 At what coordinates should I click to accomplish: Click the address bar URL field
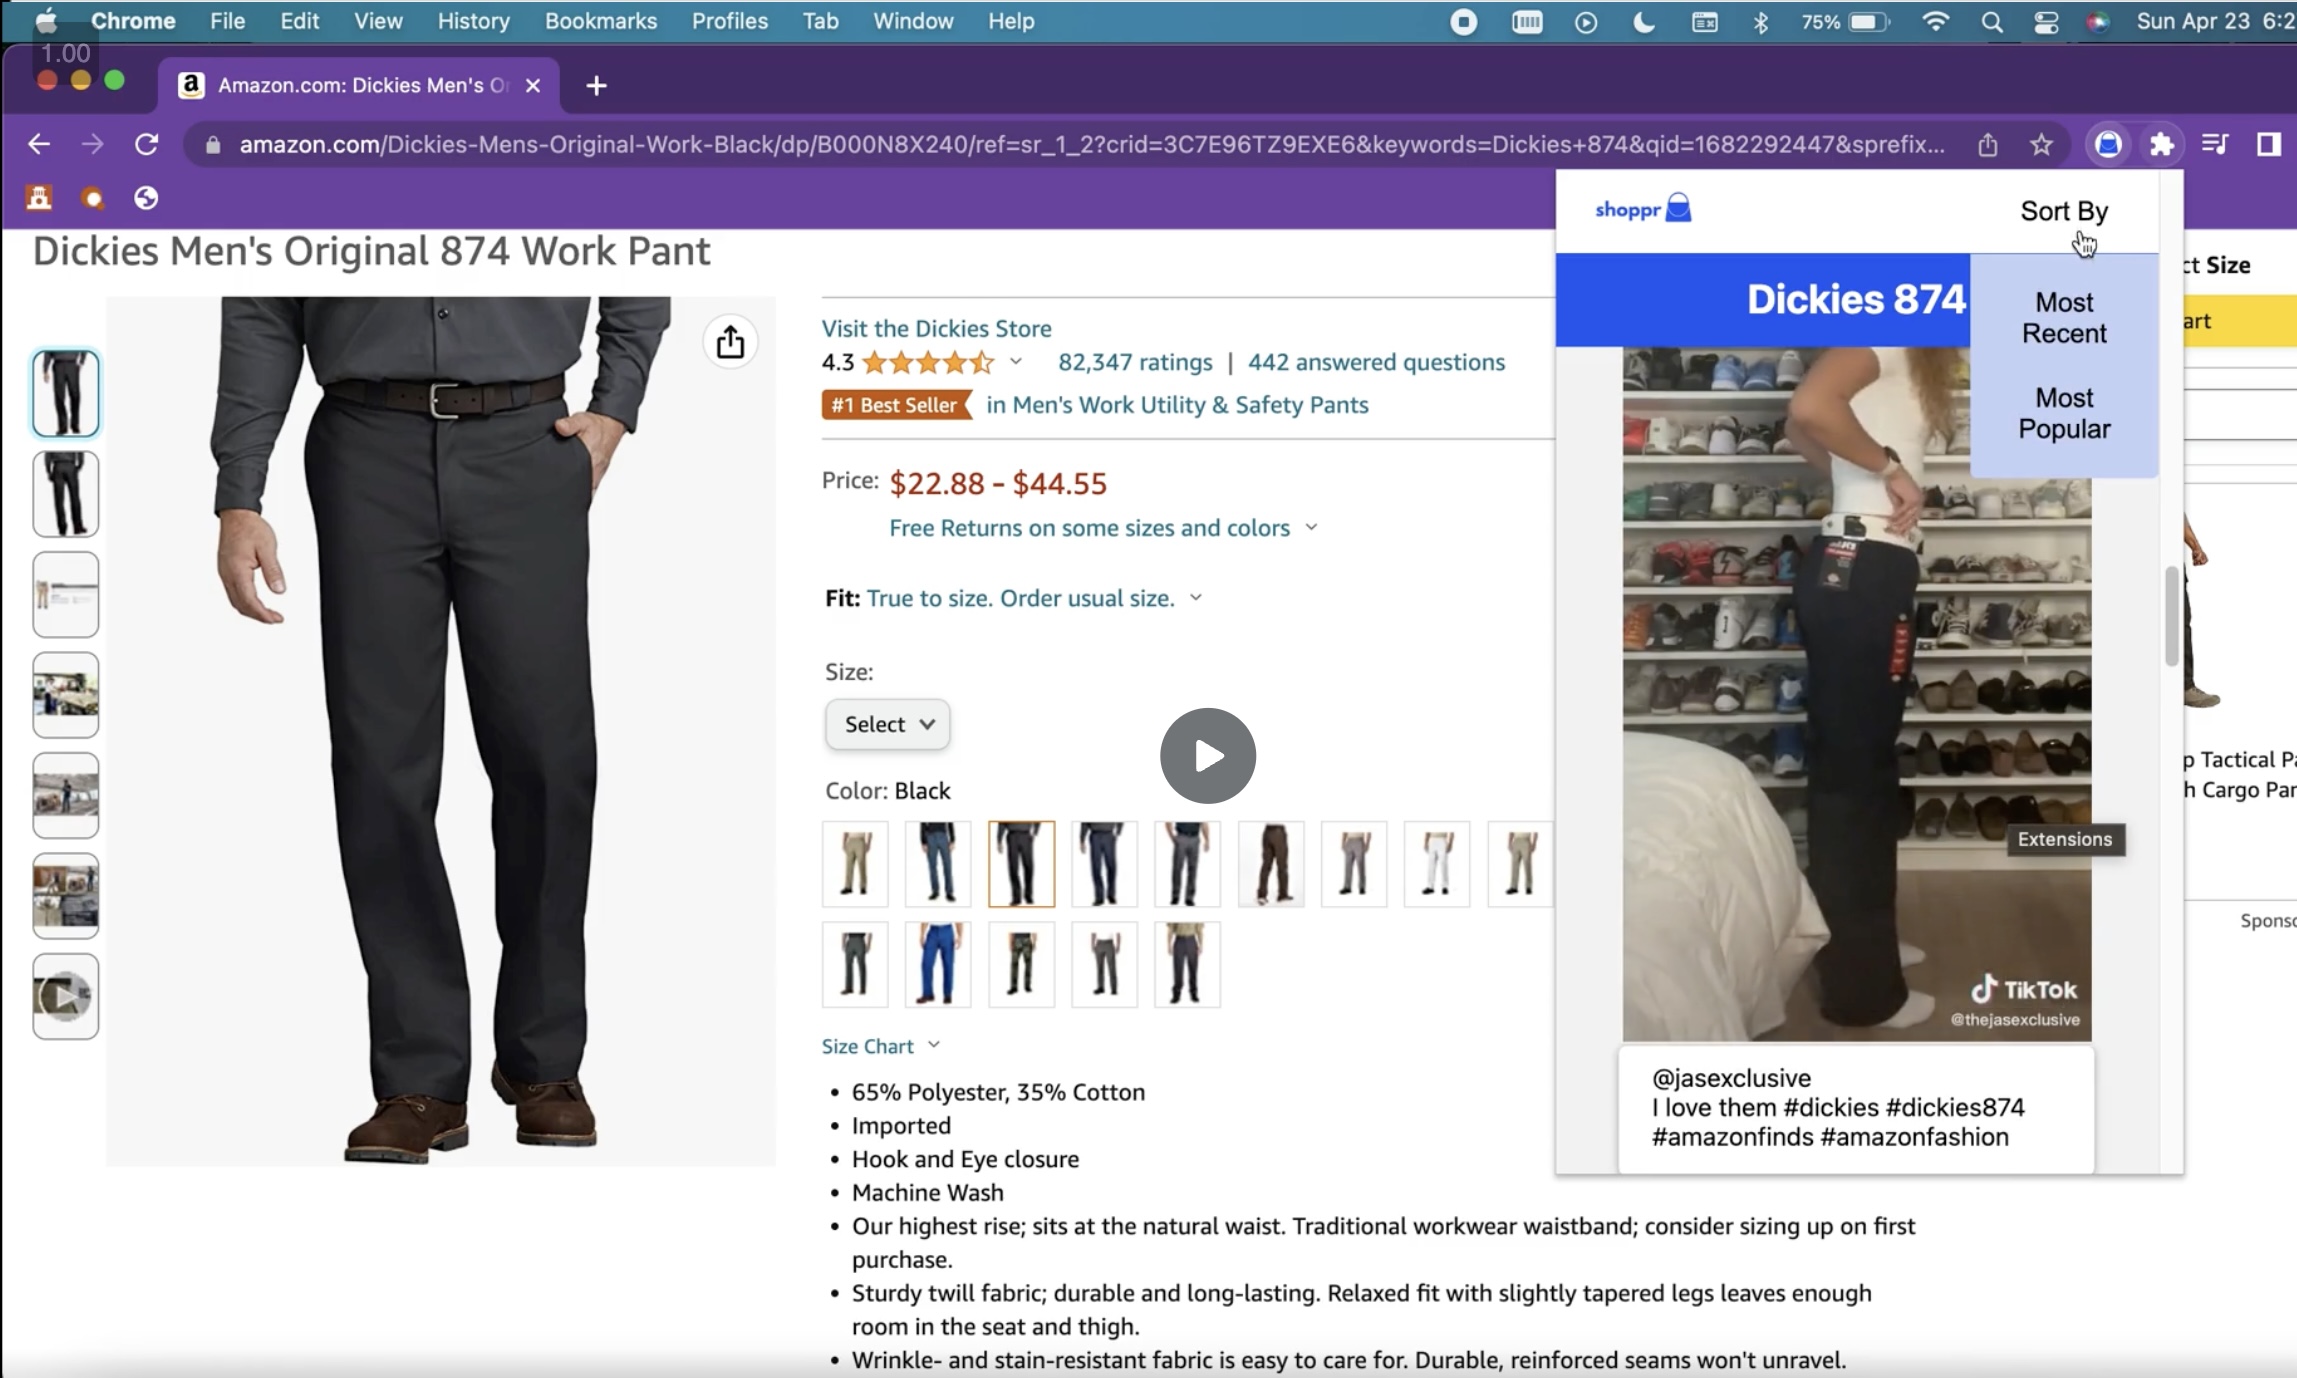(1092, 145)
